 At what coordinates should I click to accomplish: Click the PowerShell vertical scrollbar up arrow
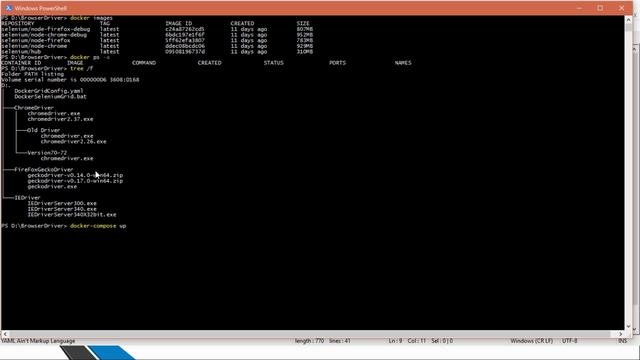tap(628, 20)
